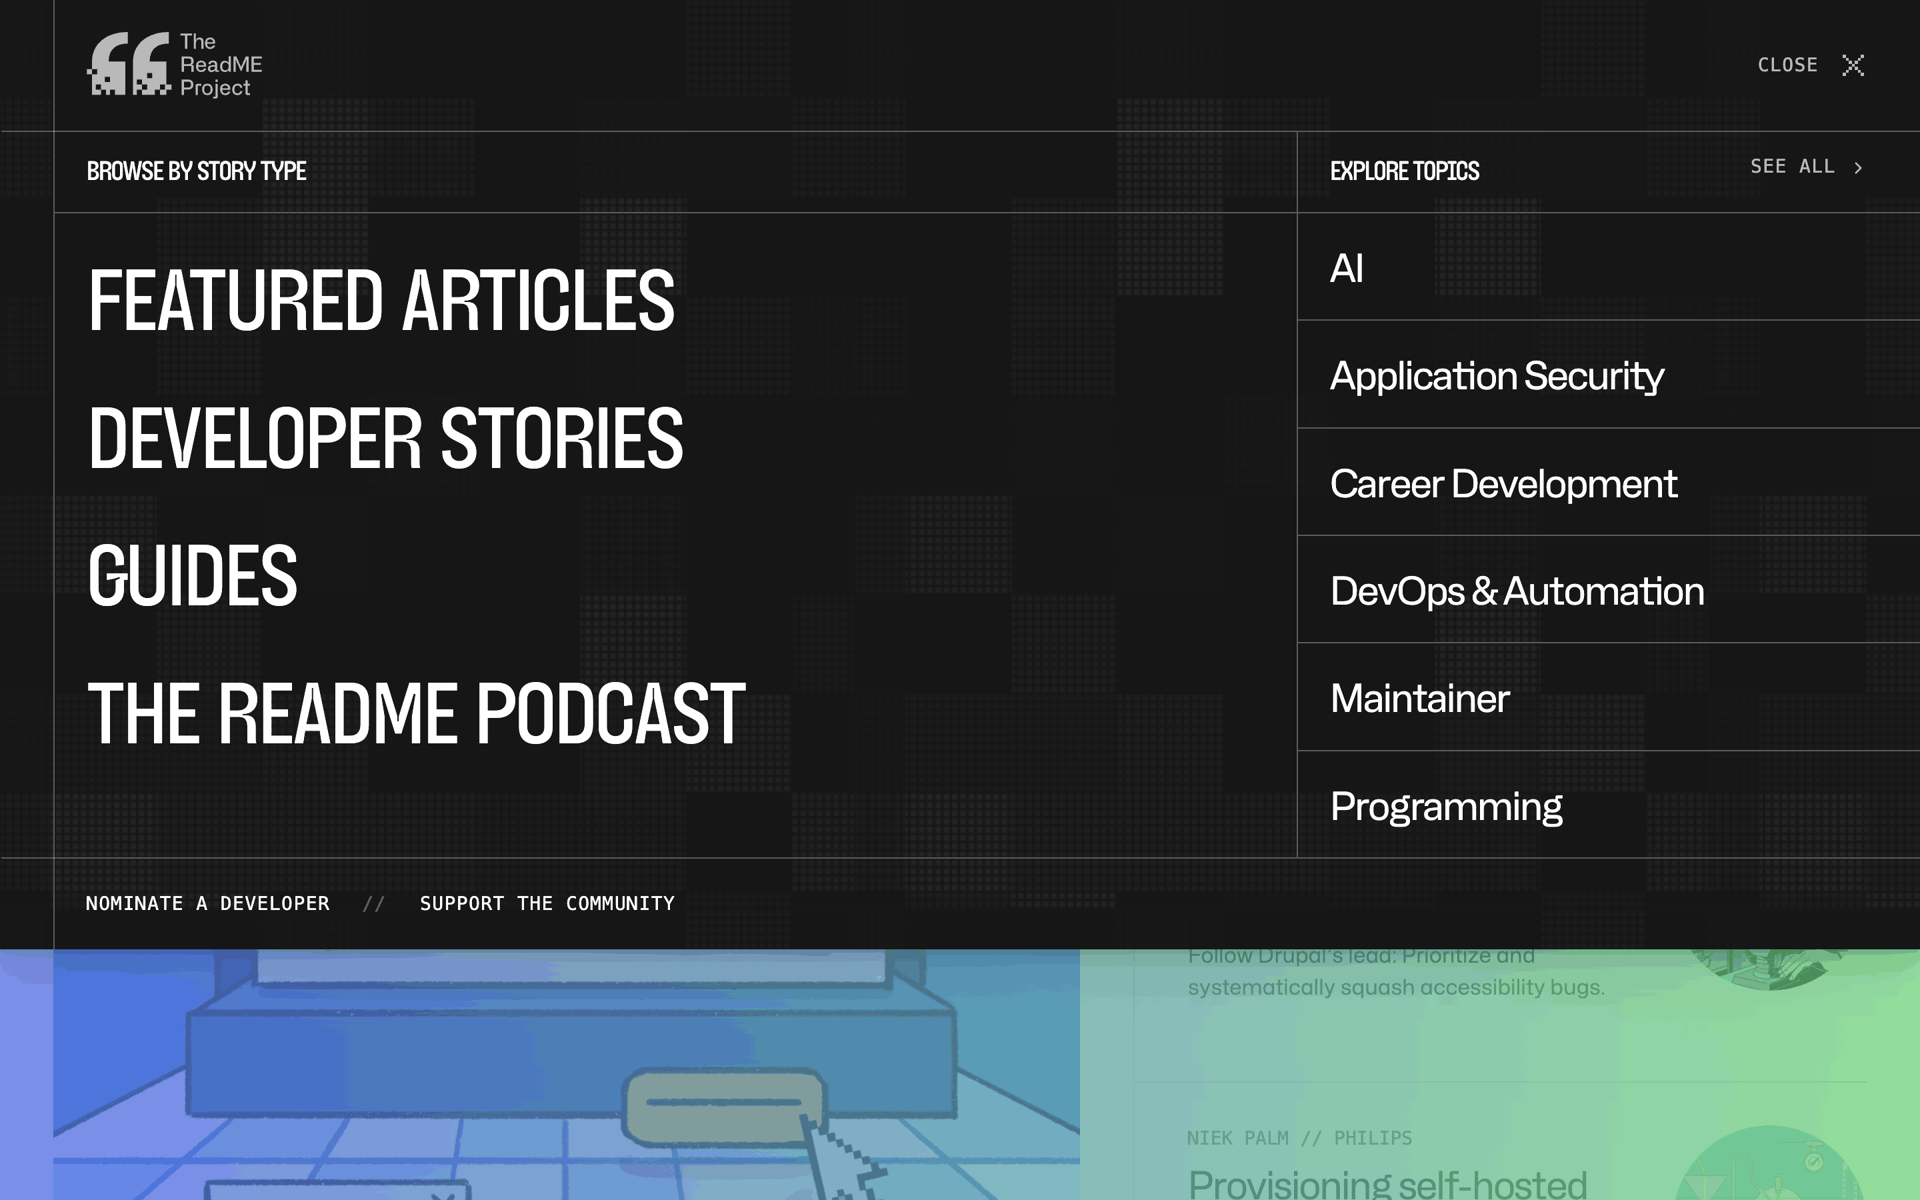Viewport: 1920px width, 1200px height.
Task: Click the blue computer illustration thumbnail
Action: point(566,1074)
